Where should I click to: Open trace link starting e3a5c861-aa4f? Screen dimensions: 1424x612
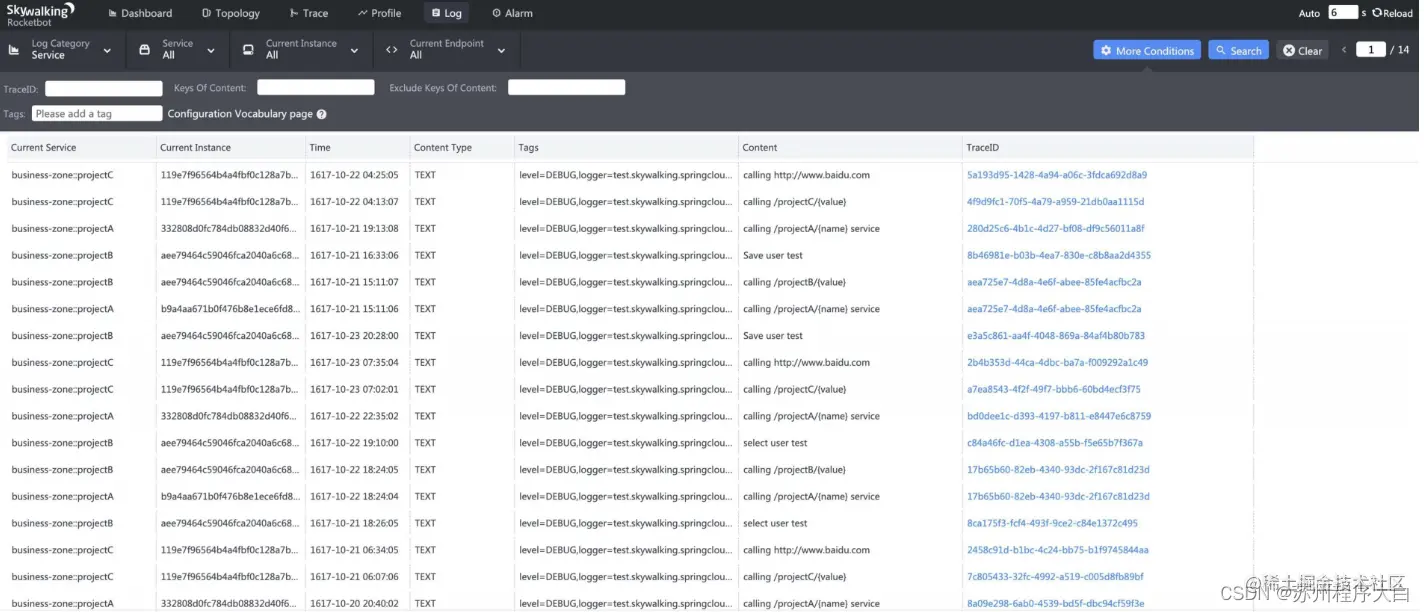1056,336
